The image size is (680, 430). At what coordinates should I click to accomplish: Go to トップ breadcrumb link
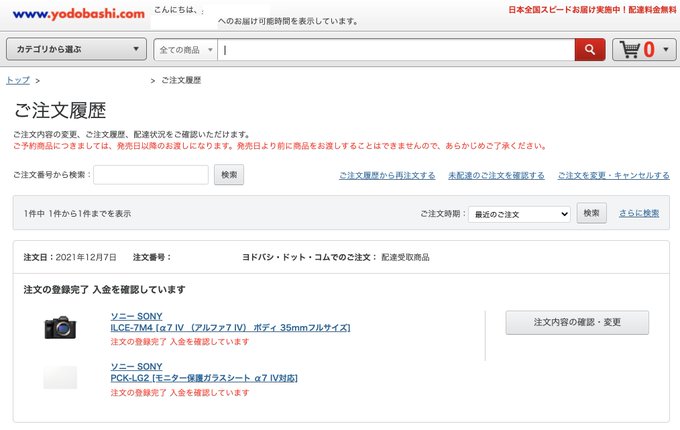point(18,80)
